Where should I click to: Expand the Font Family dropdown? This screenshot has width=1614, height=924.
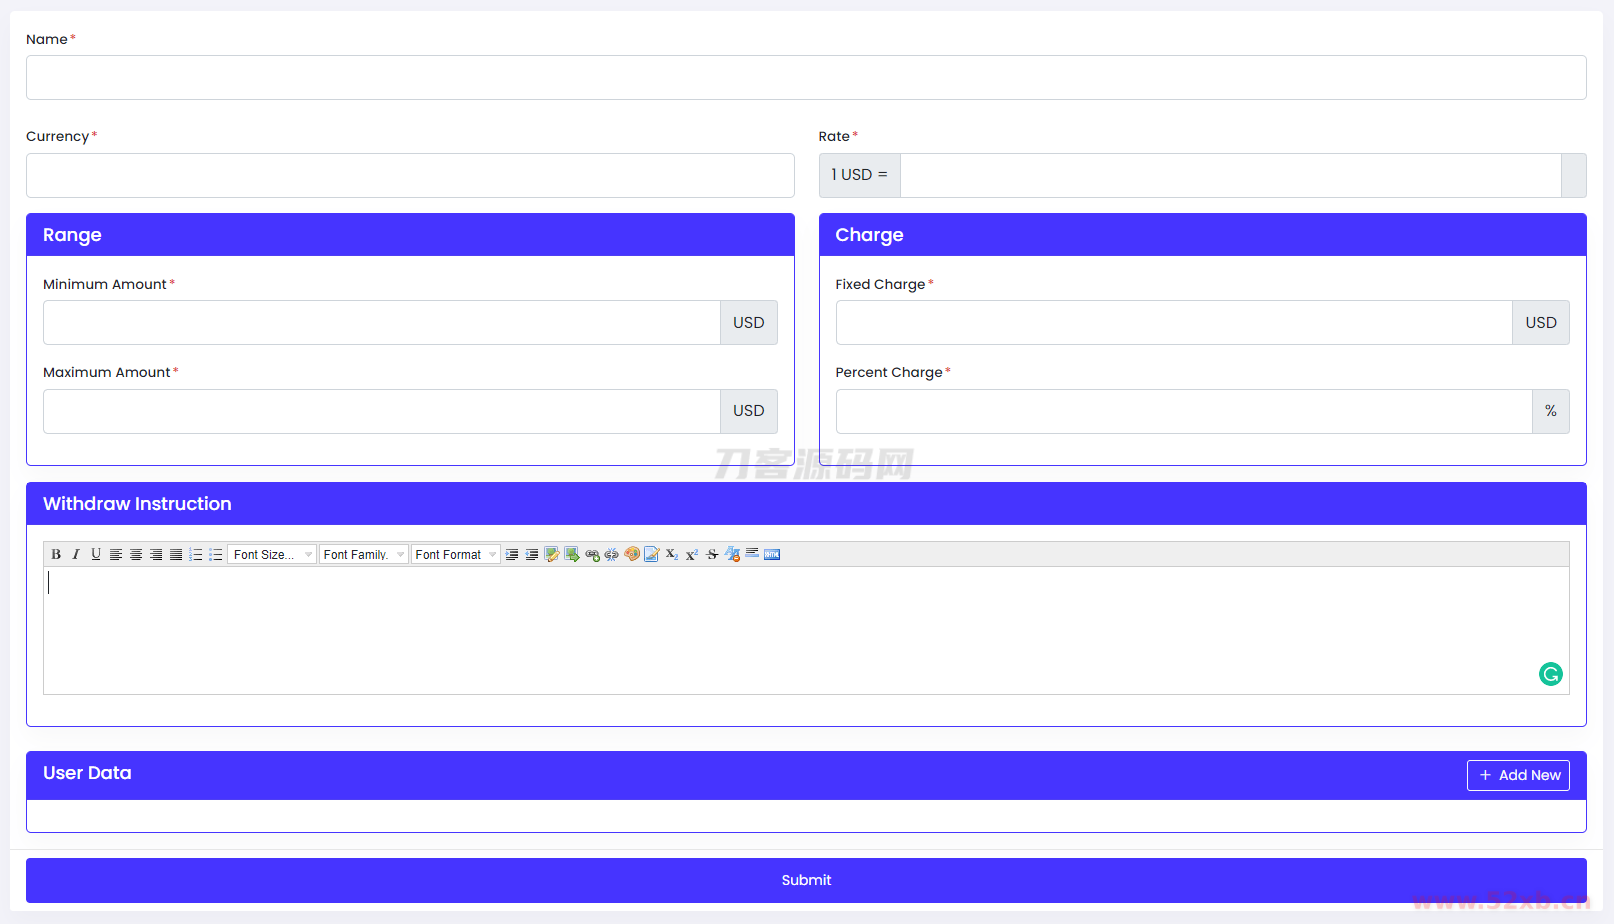[x=363, y=555]
